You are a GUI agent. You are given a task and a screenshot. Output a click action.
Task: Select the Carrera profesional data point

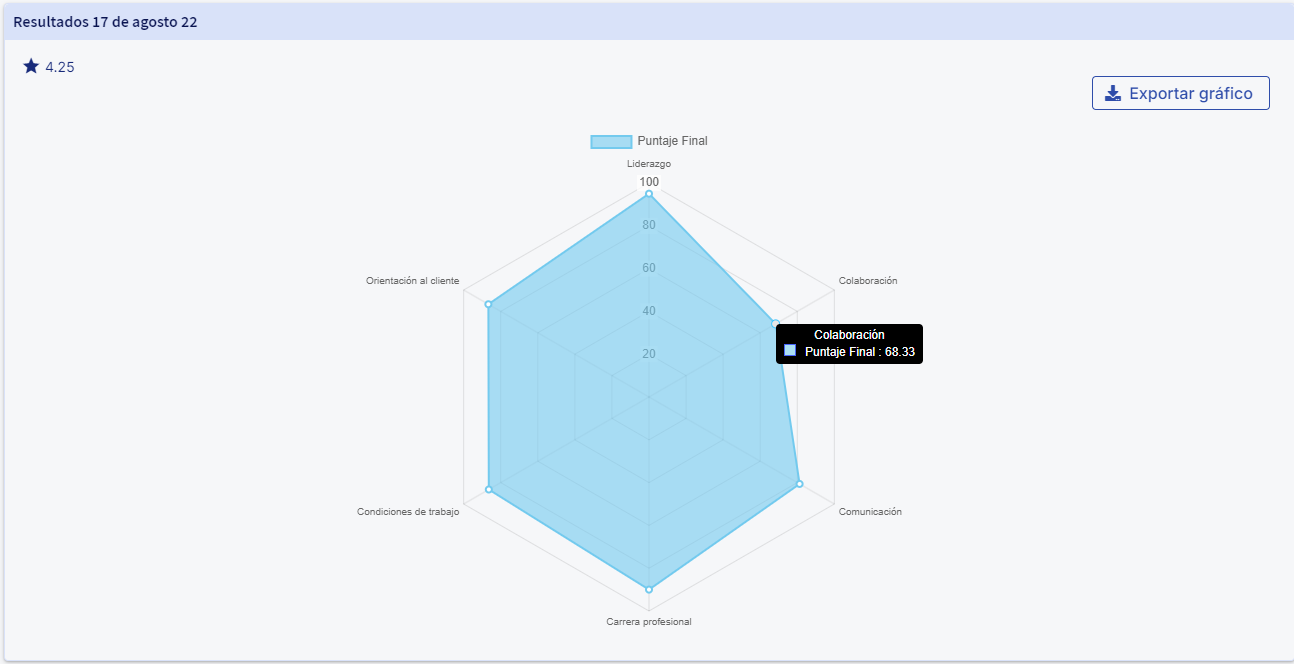coord(649,589)
